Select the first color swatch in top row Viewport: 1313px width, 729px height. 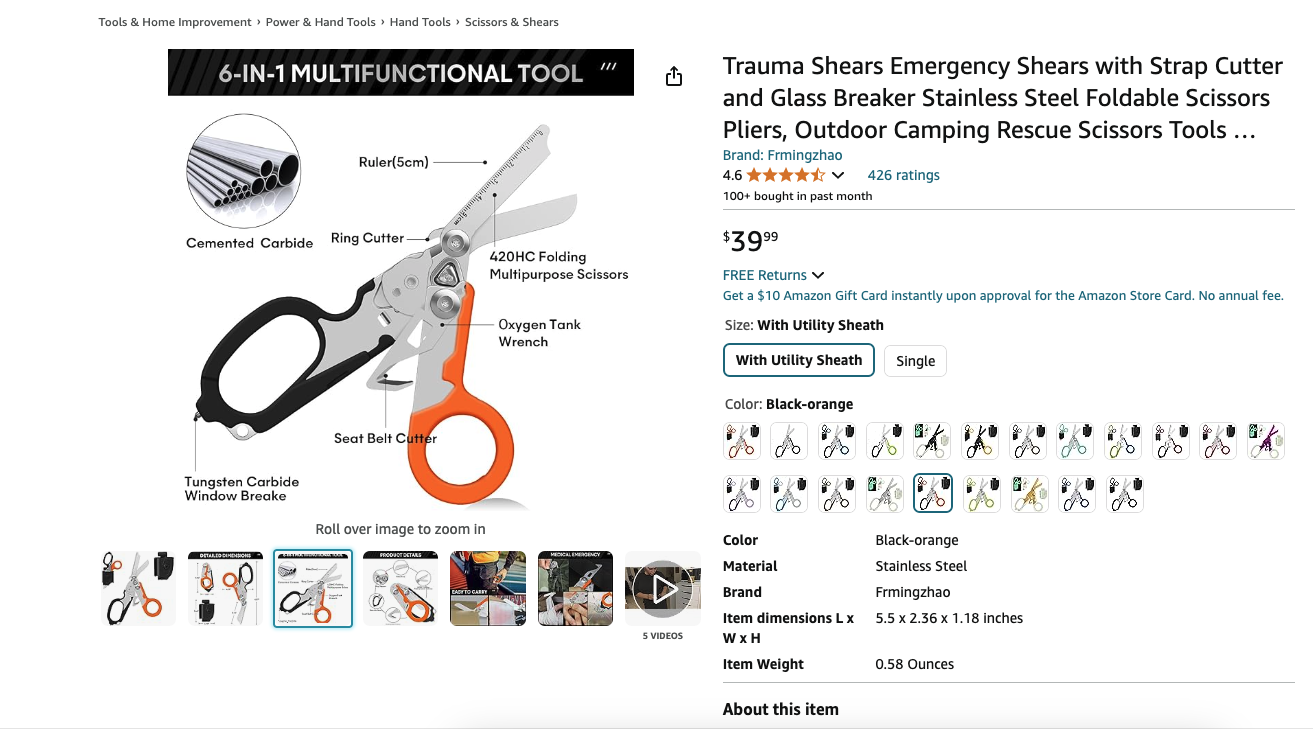click(742, 441)
